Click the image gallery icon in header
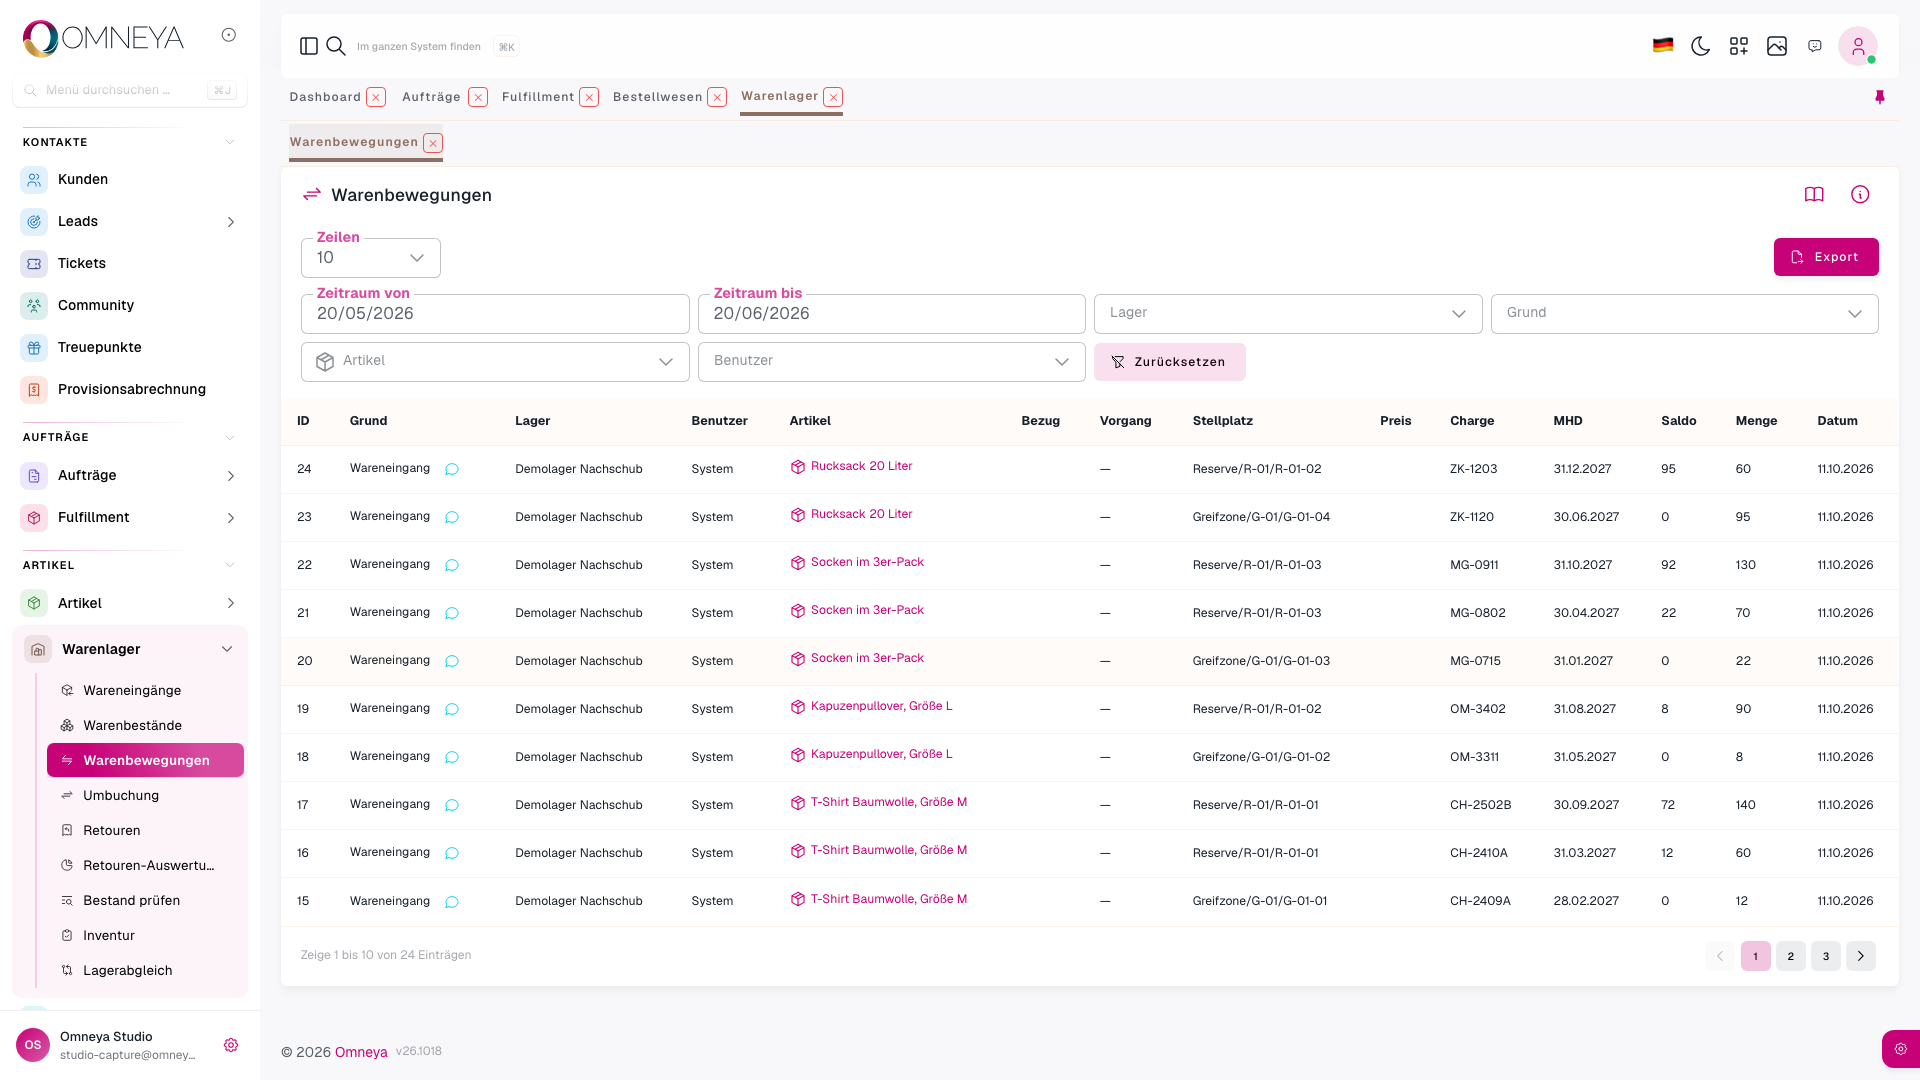The height and width of the screenshot is (1080, 1920). (1777, 46)
